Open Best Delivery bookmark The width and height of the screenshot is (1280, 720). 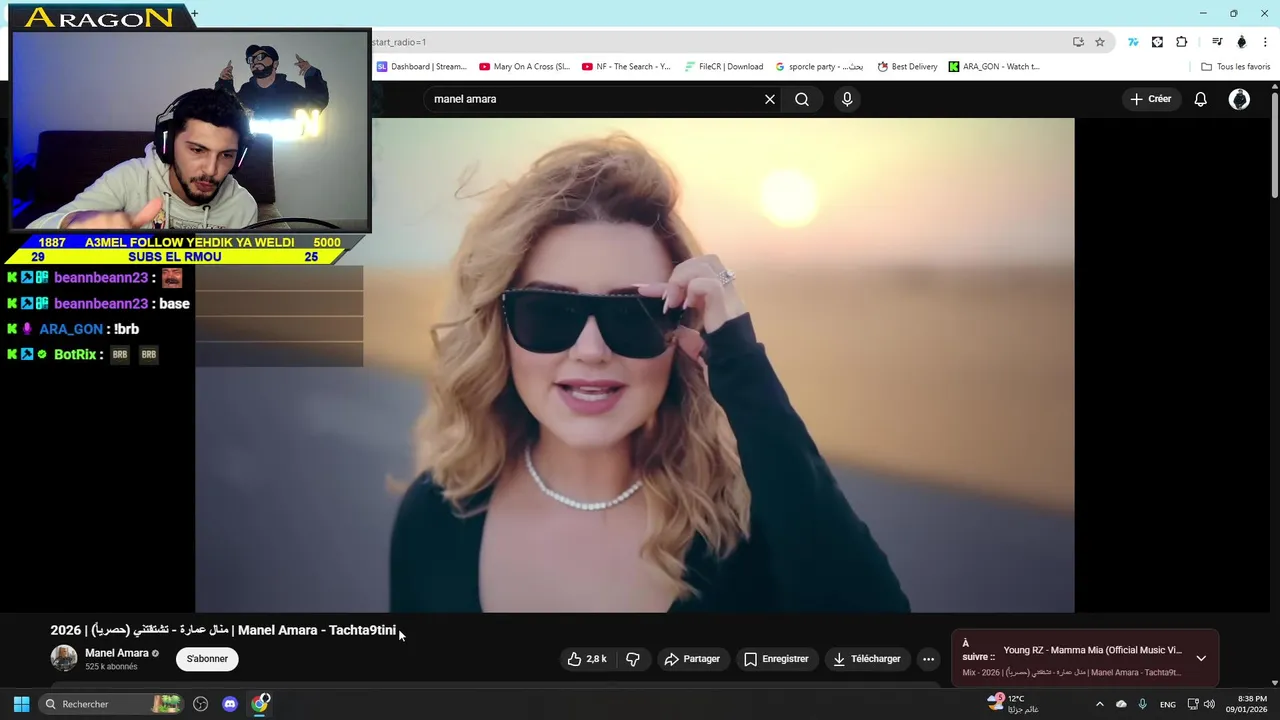tap(907, 67)
